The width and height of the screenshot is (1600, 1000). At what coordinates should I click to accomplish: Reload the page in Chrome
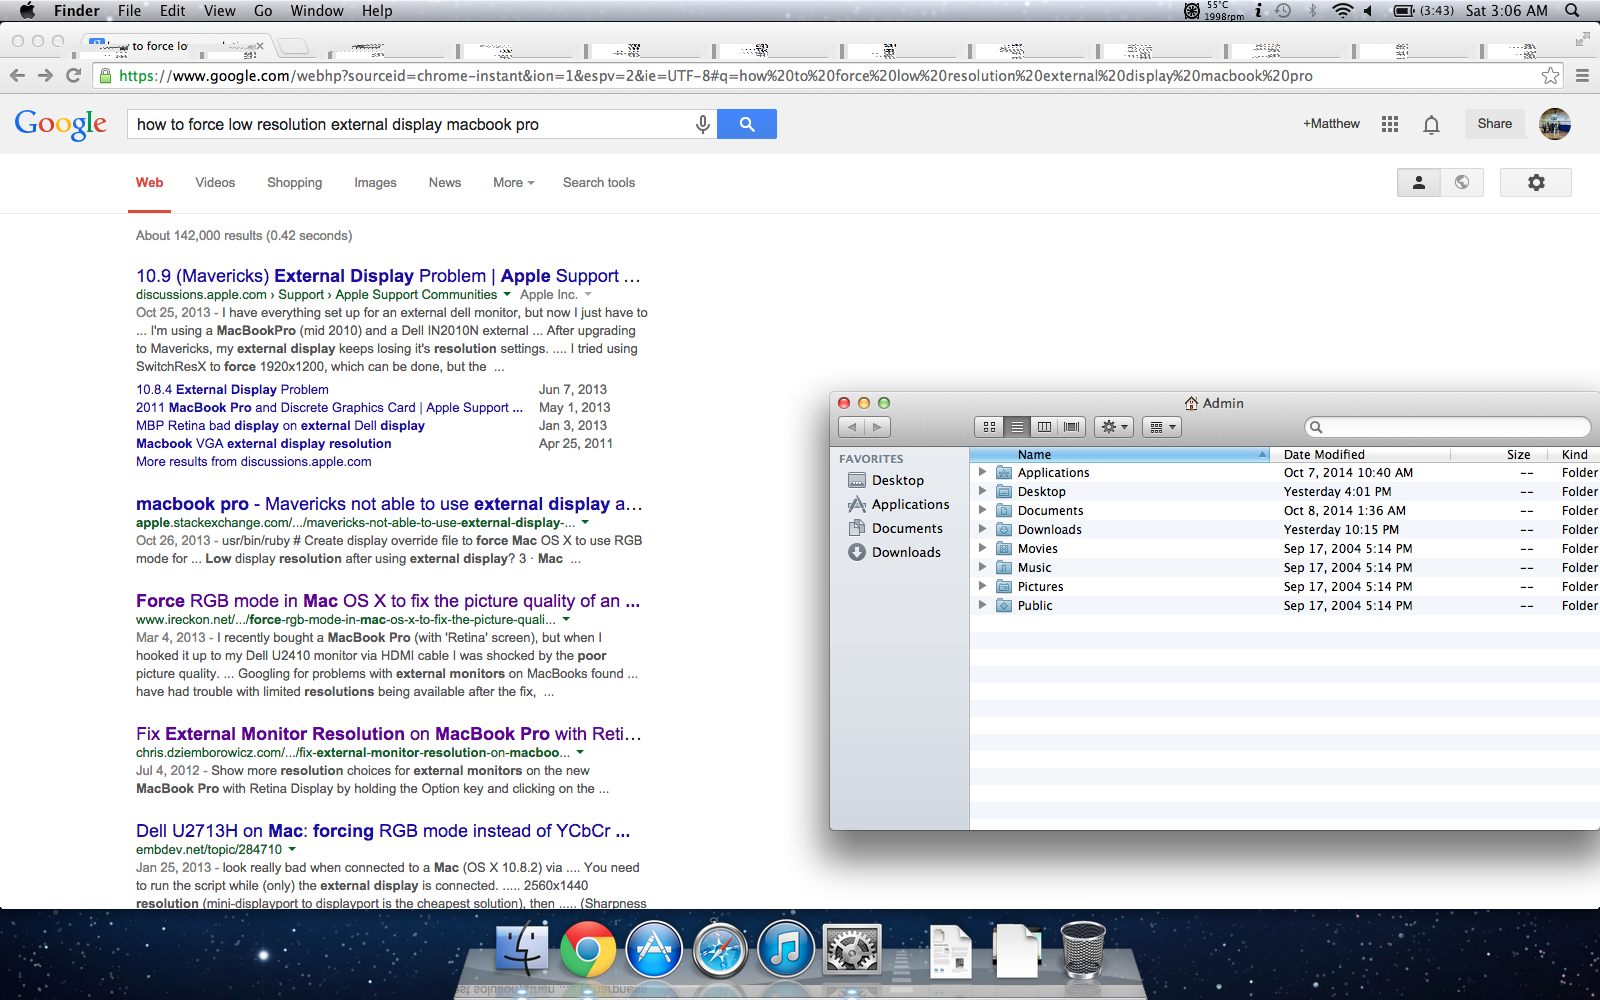pos(73,76)
